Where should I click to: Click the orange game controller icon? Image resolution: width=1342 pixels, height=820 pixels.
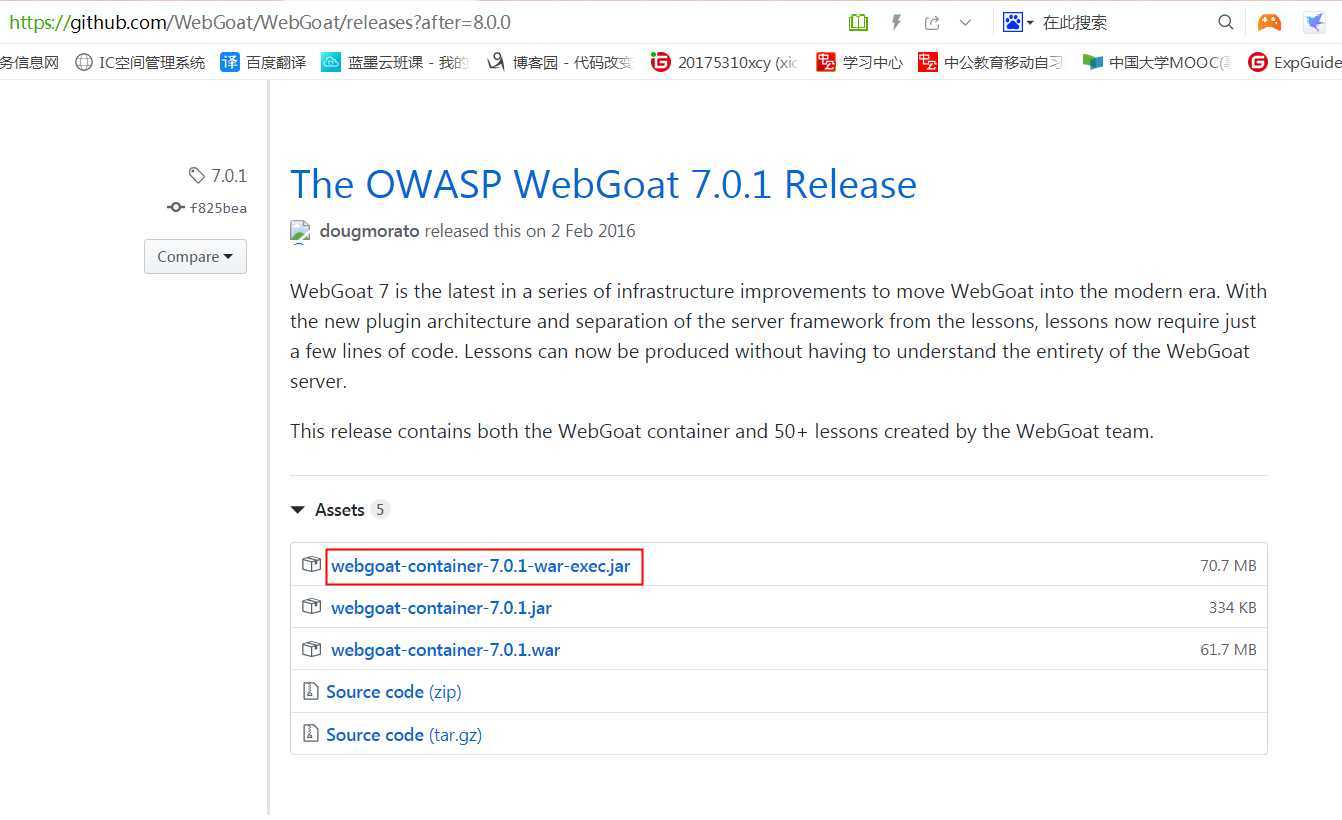click(x=1269, y=22)
